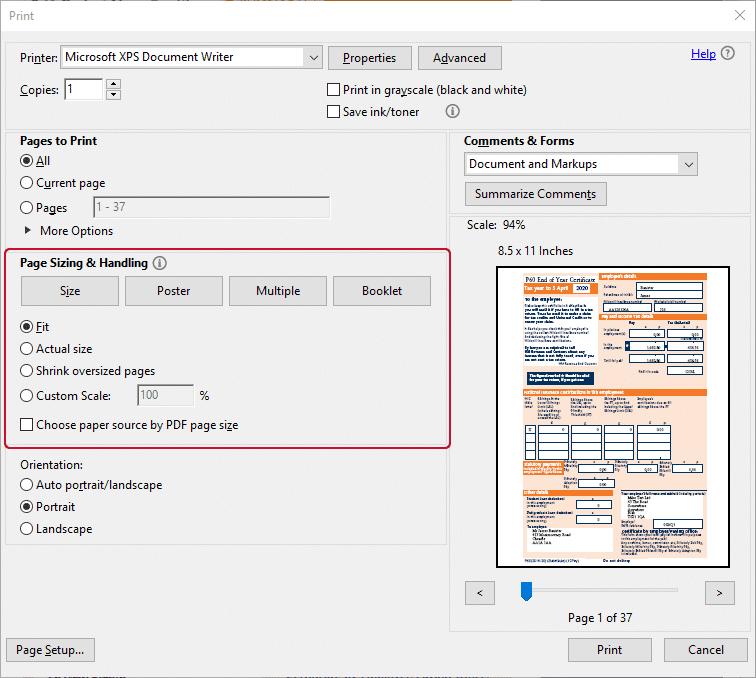
Task: Click the info icon next to Page Sizing & Handling
Action: (x=160, y=264)
